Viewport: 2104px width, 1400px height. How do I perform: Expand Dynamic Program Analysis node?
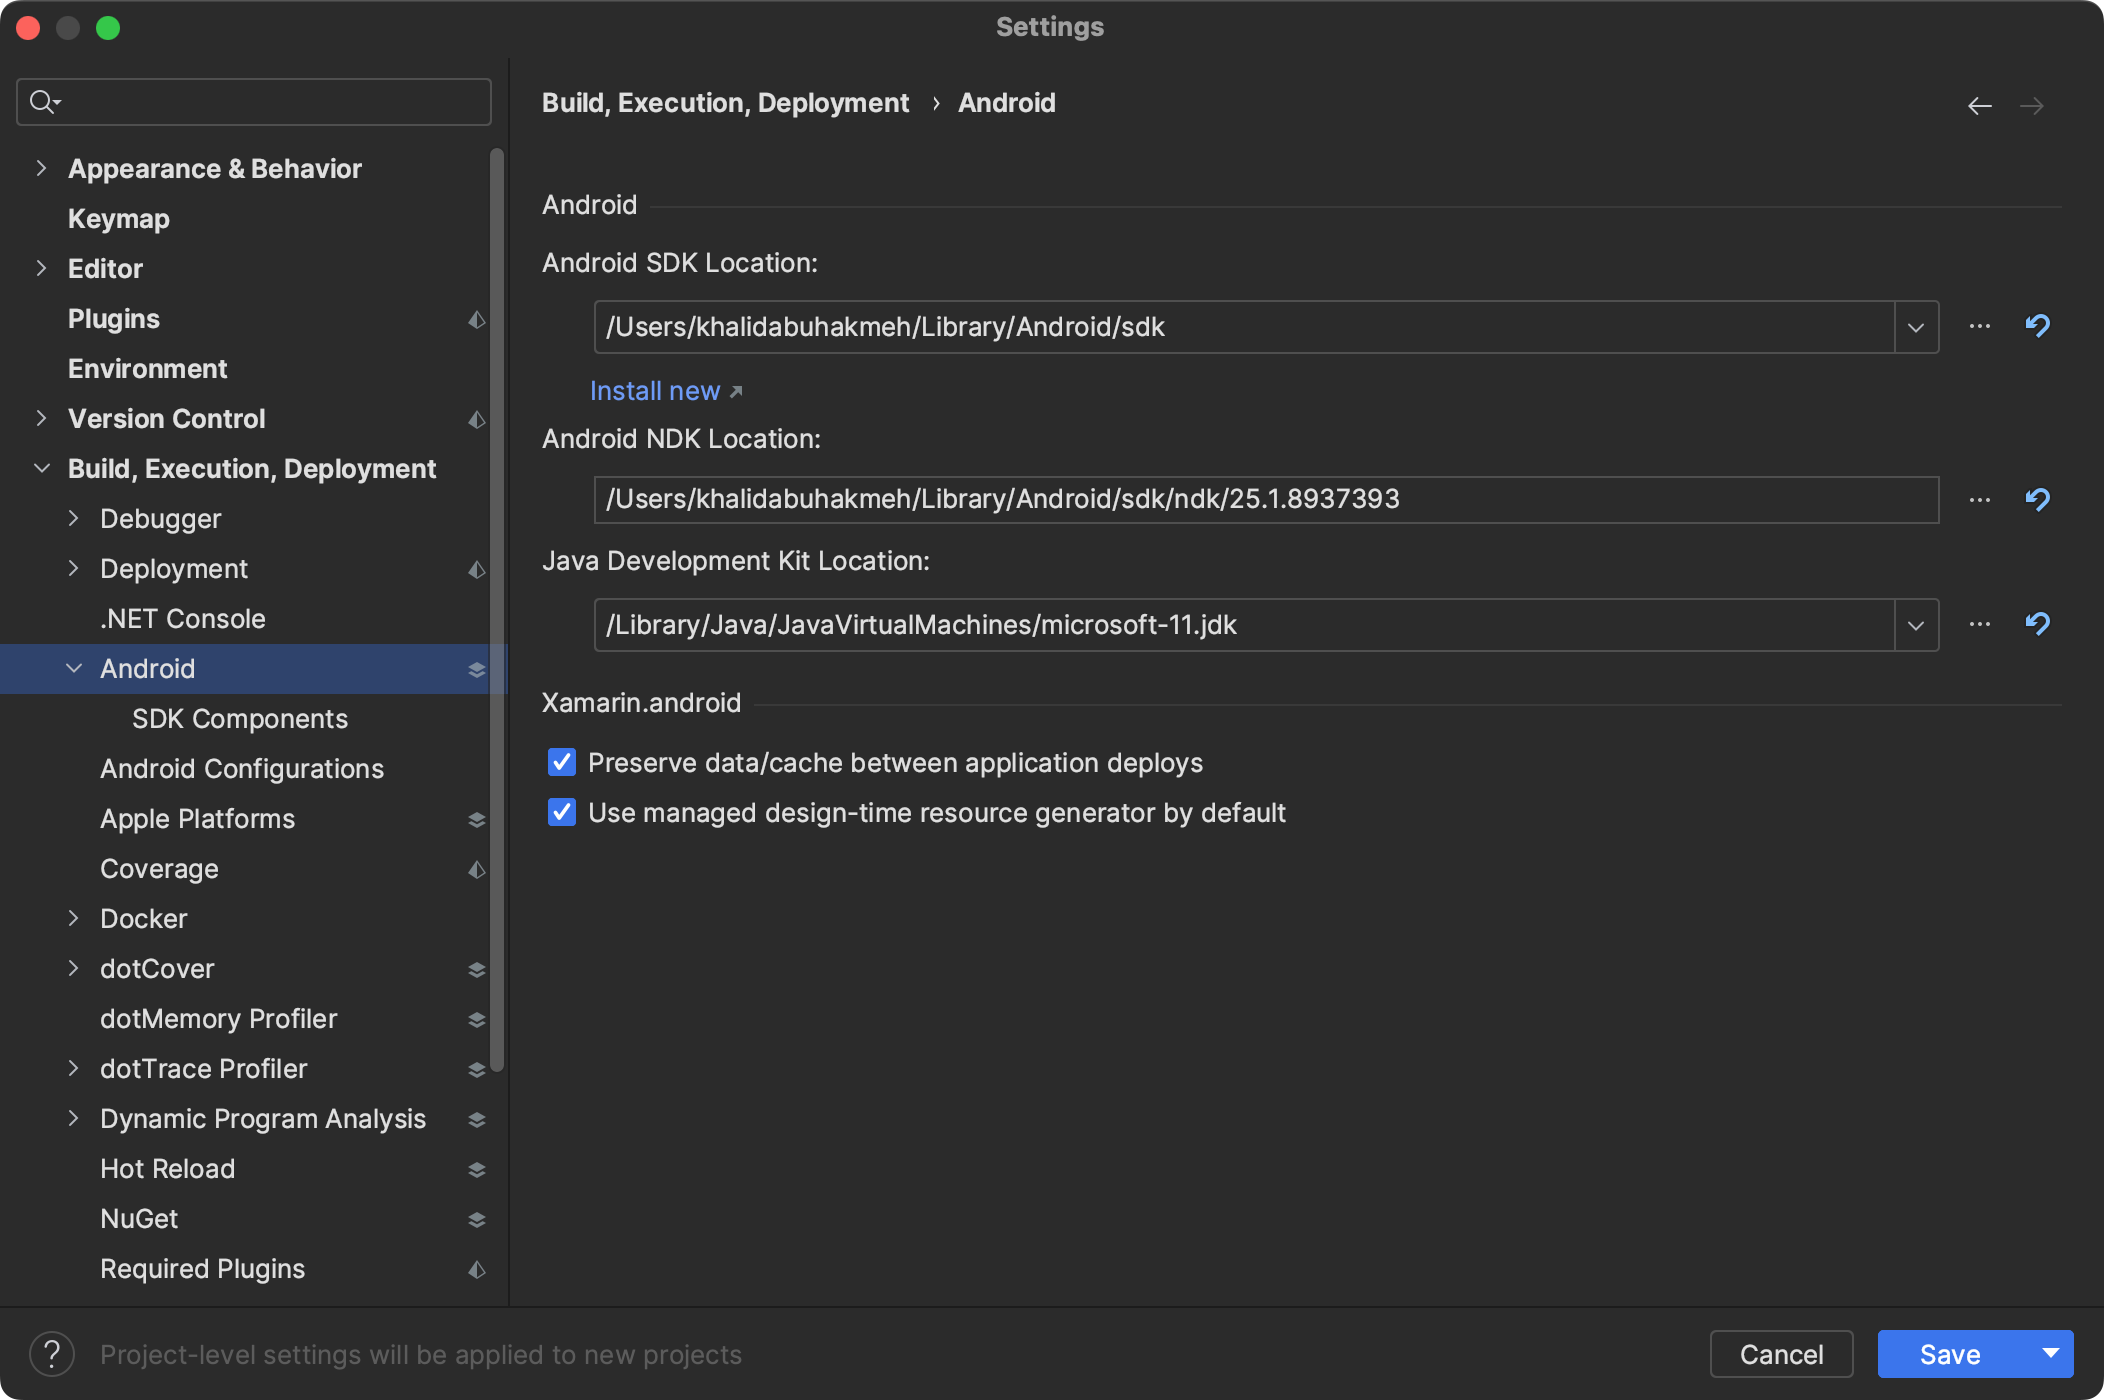pos(73,1118)
